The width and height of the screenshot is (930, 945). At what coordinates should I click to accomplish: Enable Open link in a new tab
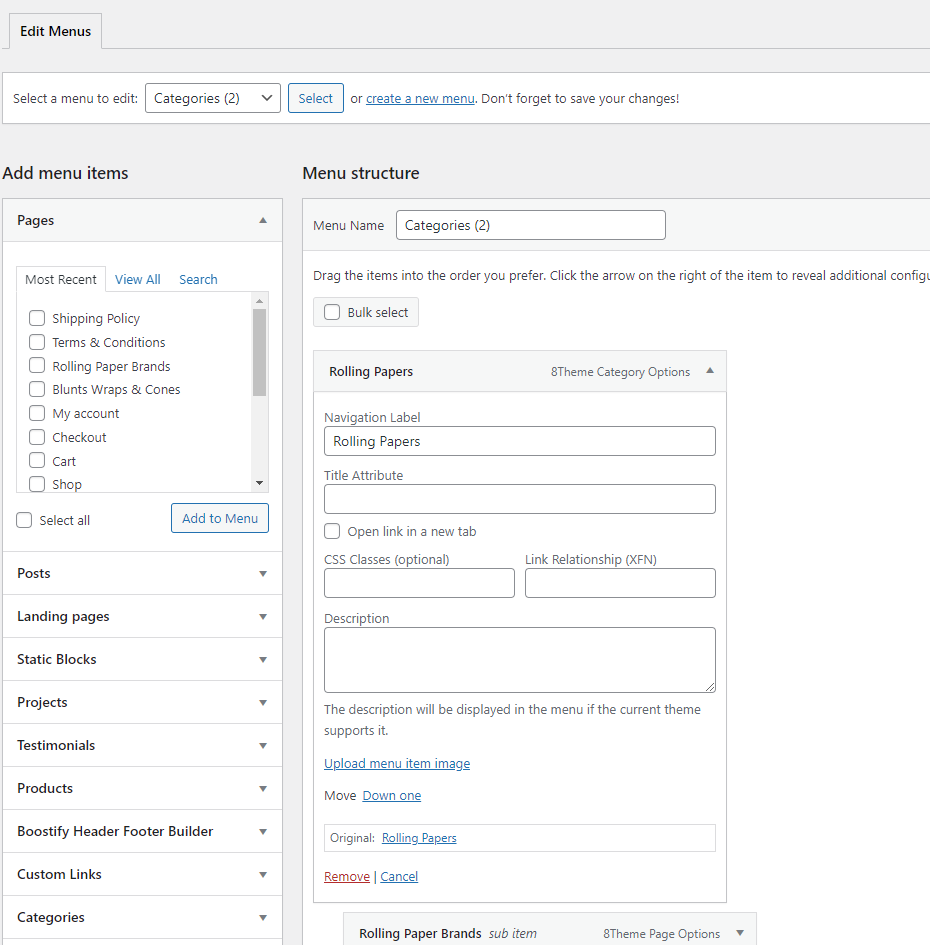(333, 531)
